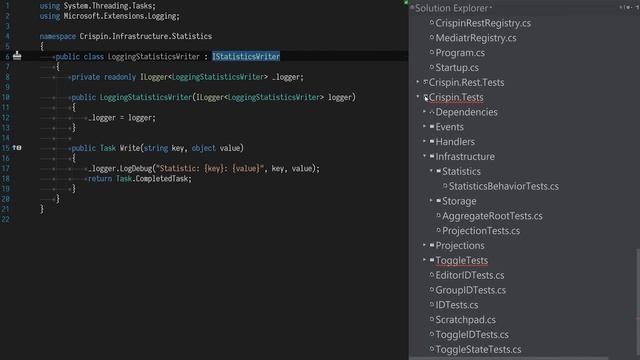The height and width of the screenshot is (360, 640).
Task: Click the file icon beside StatisticsBehaviorTests.cs
Action: (445, 186)
